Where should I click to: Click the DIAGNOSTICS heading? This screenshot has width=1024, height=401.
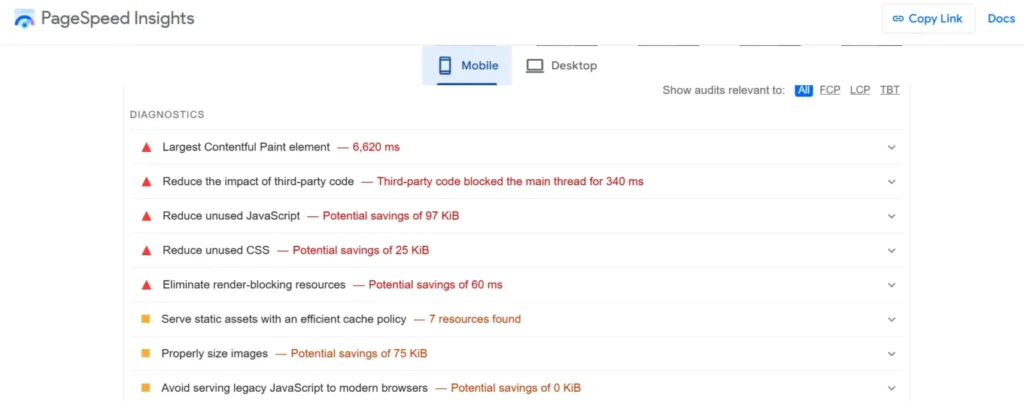pos(167,115)
